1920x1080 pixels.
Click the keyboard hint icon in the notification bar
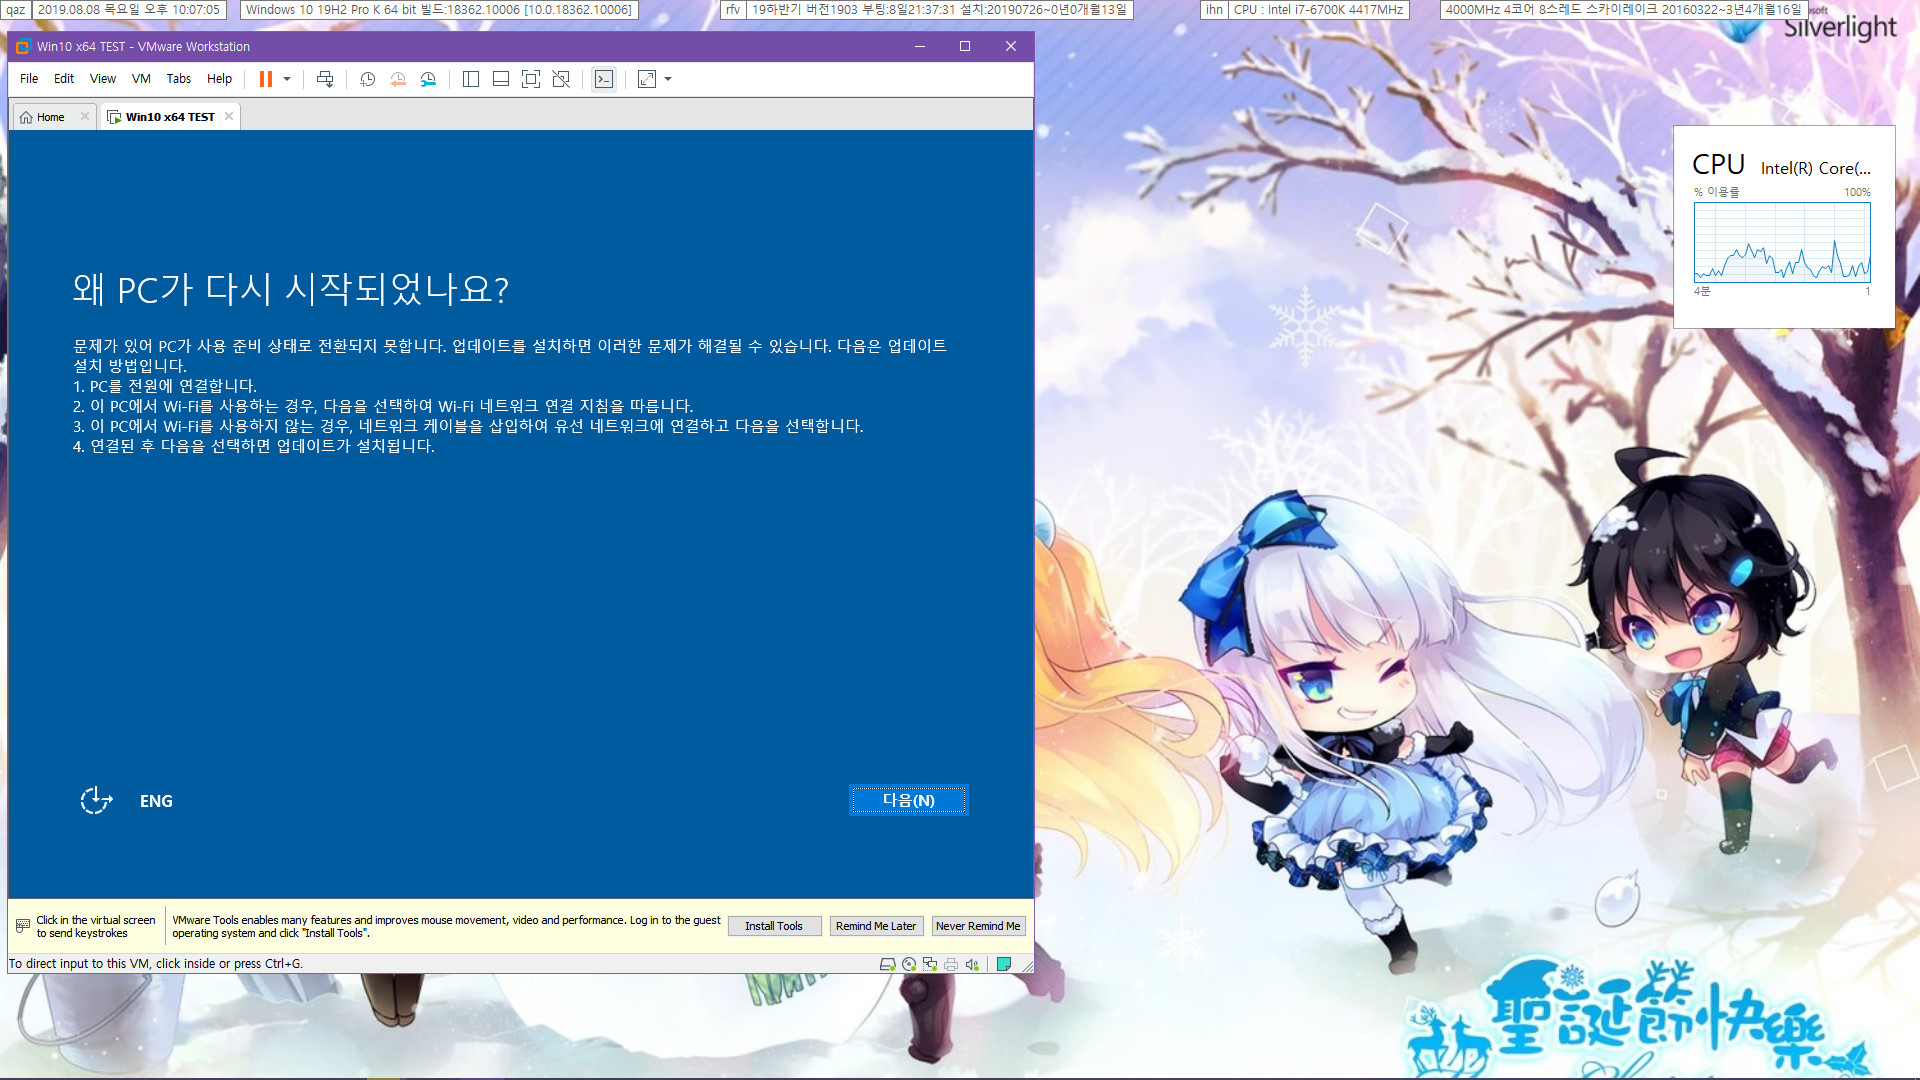pyautogui.click(x=23, y=926)
